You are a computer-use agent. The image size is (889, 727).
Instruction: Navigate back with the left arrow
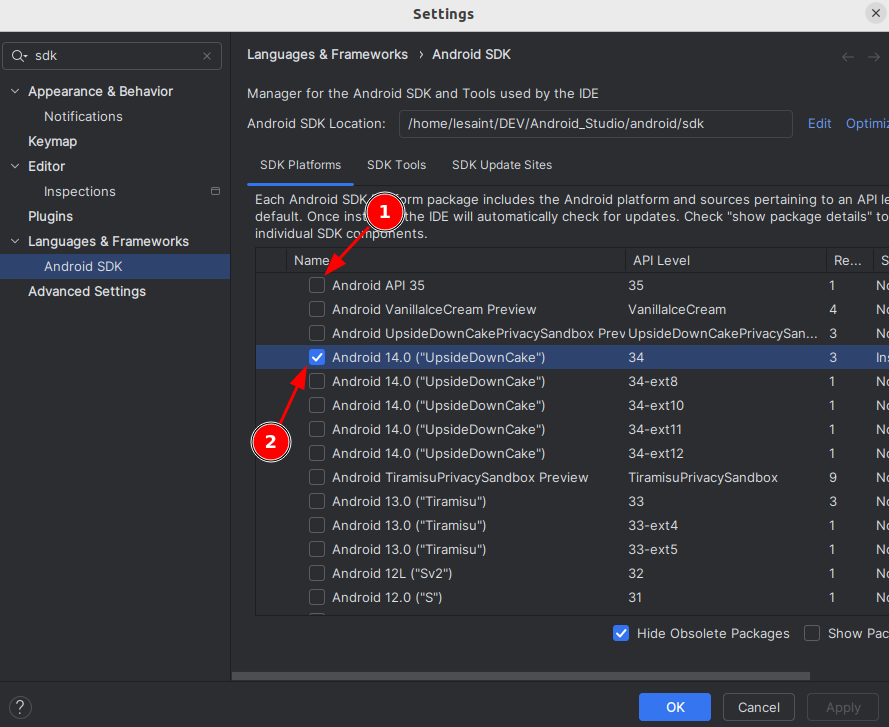(848, 57)
